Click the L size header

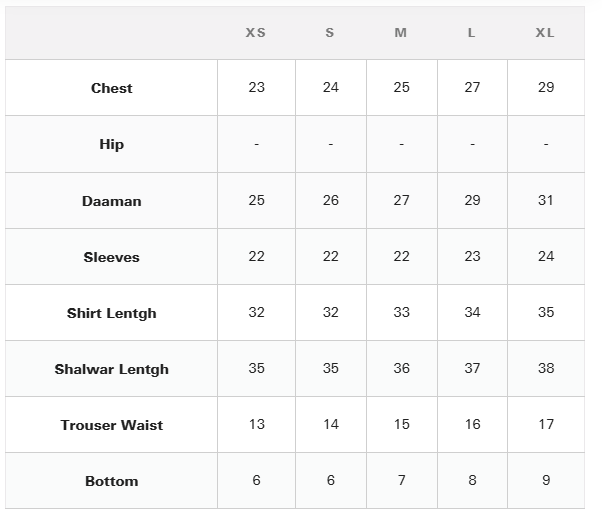471,33
